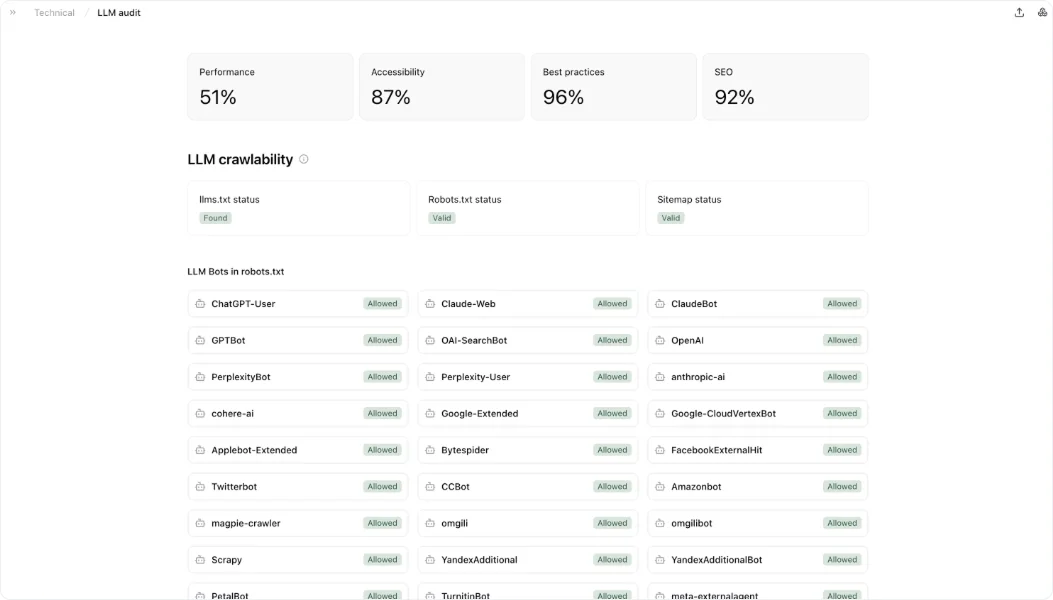Viewport: 1053px width, 600px height.
Task: Click the bot icon beside OpenAI
Action: coord(660,340)
